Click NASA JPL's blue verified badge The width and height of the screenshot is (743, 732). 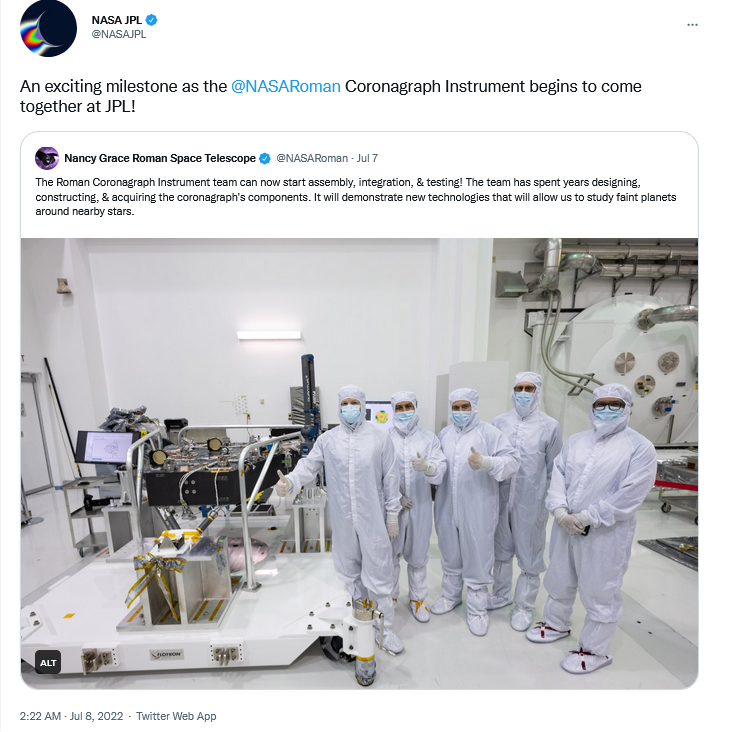click(152, 20)
